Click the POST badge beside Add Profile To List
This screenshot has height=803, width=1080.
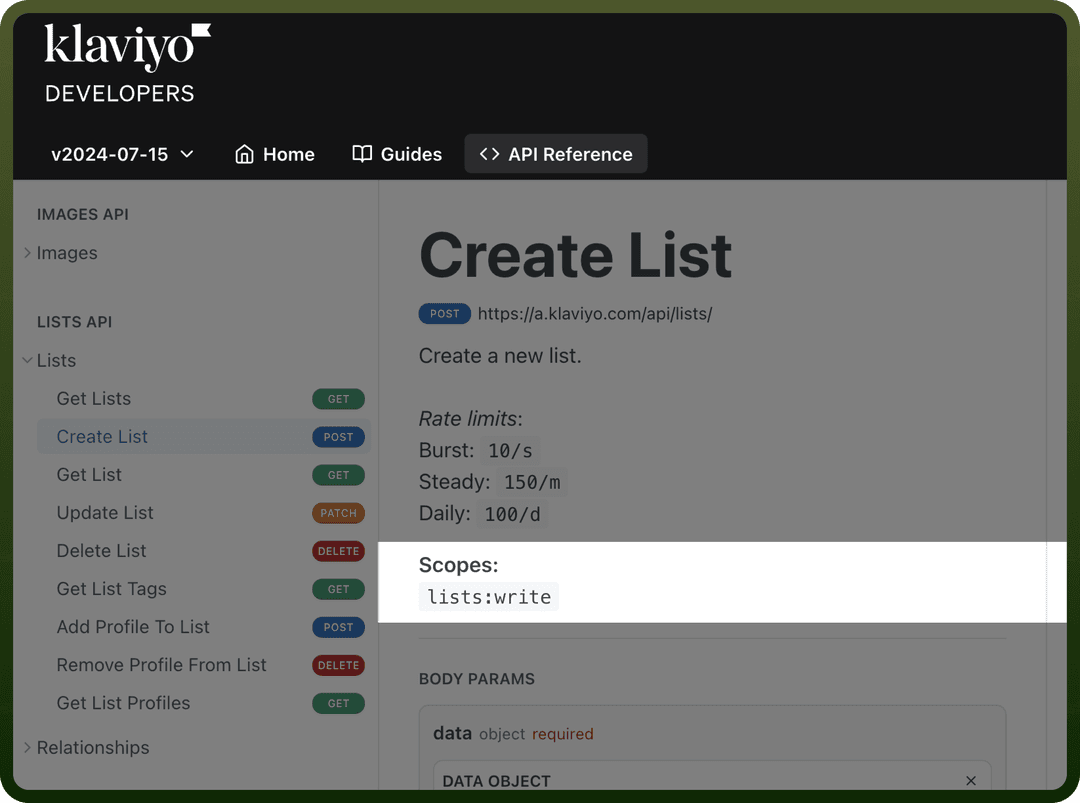[x=338, y=627]
